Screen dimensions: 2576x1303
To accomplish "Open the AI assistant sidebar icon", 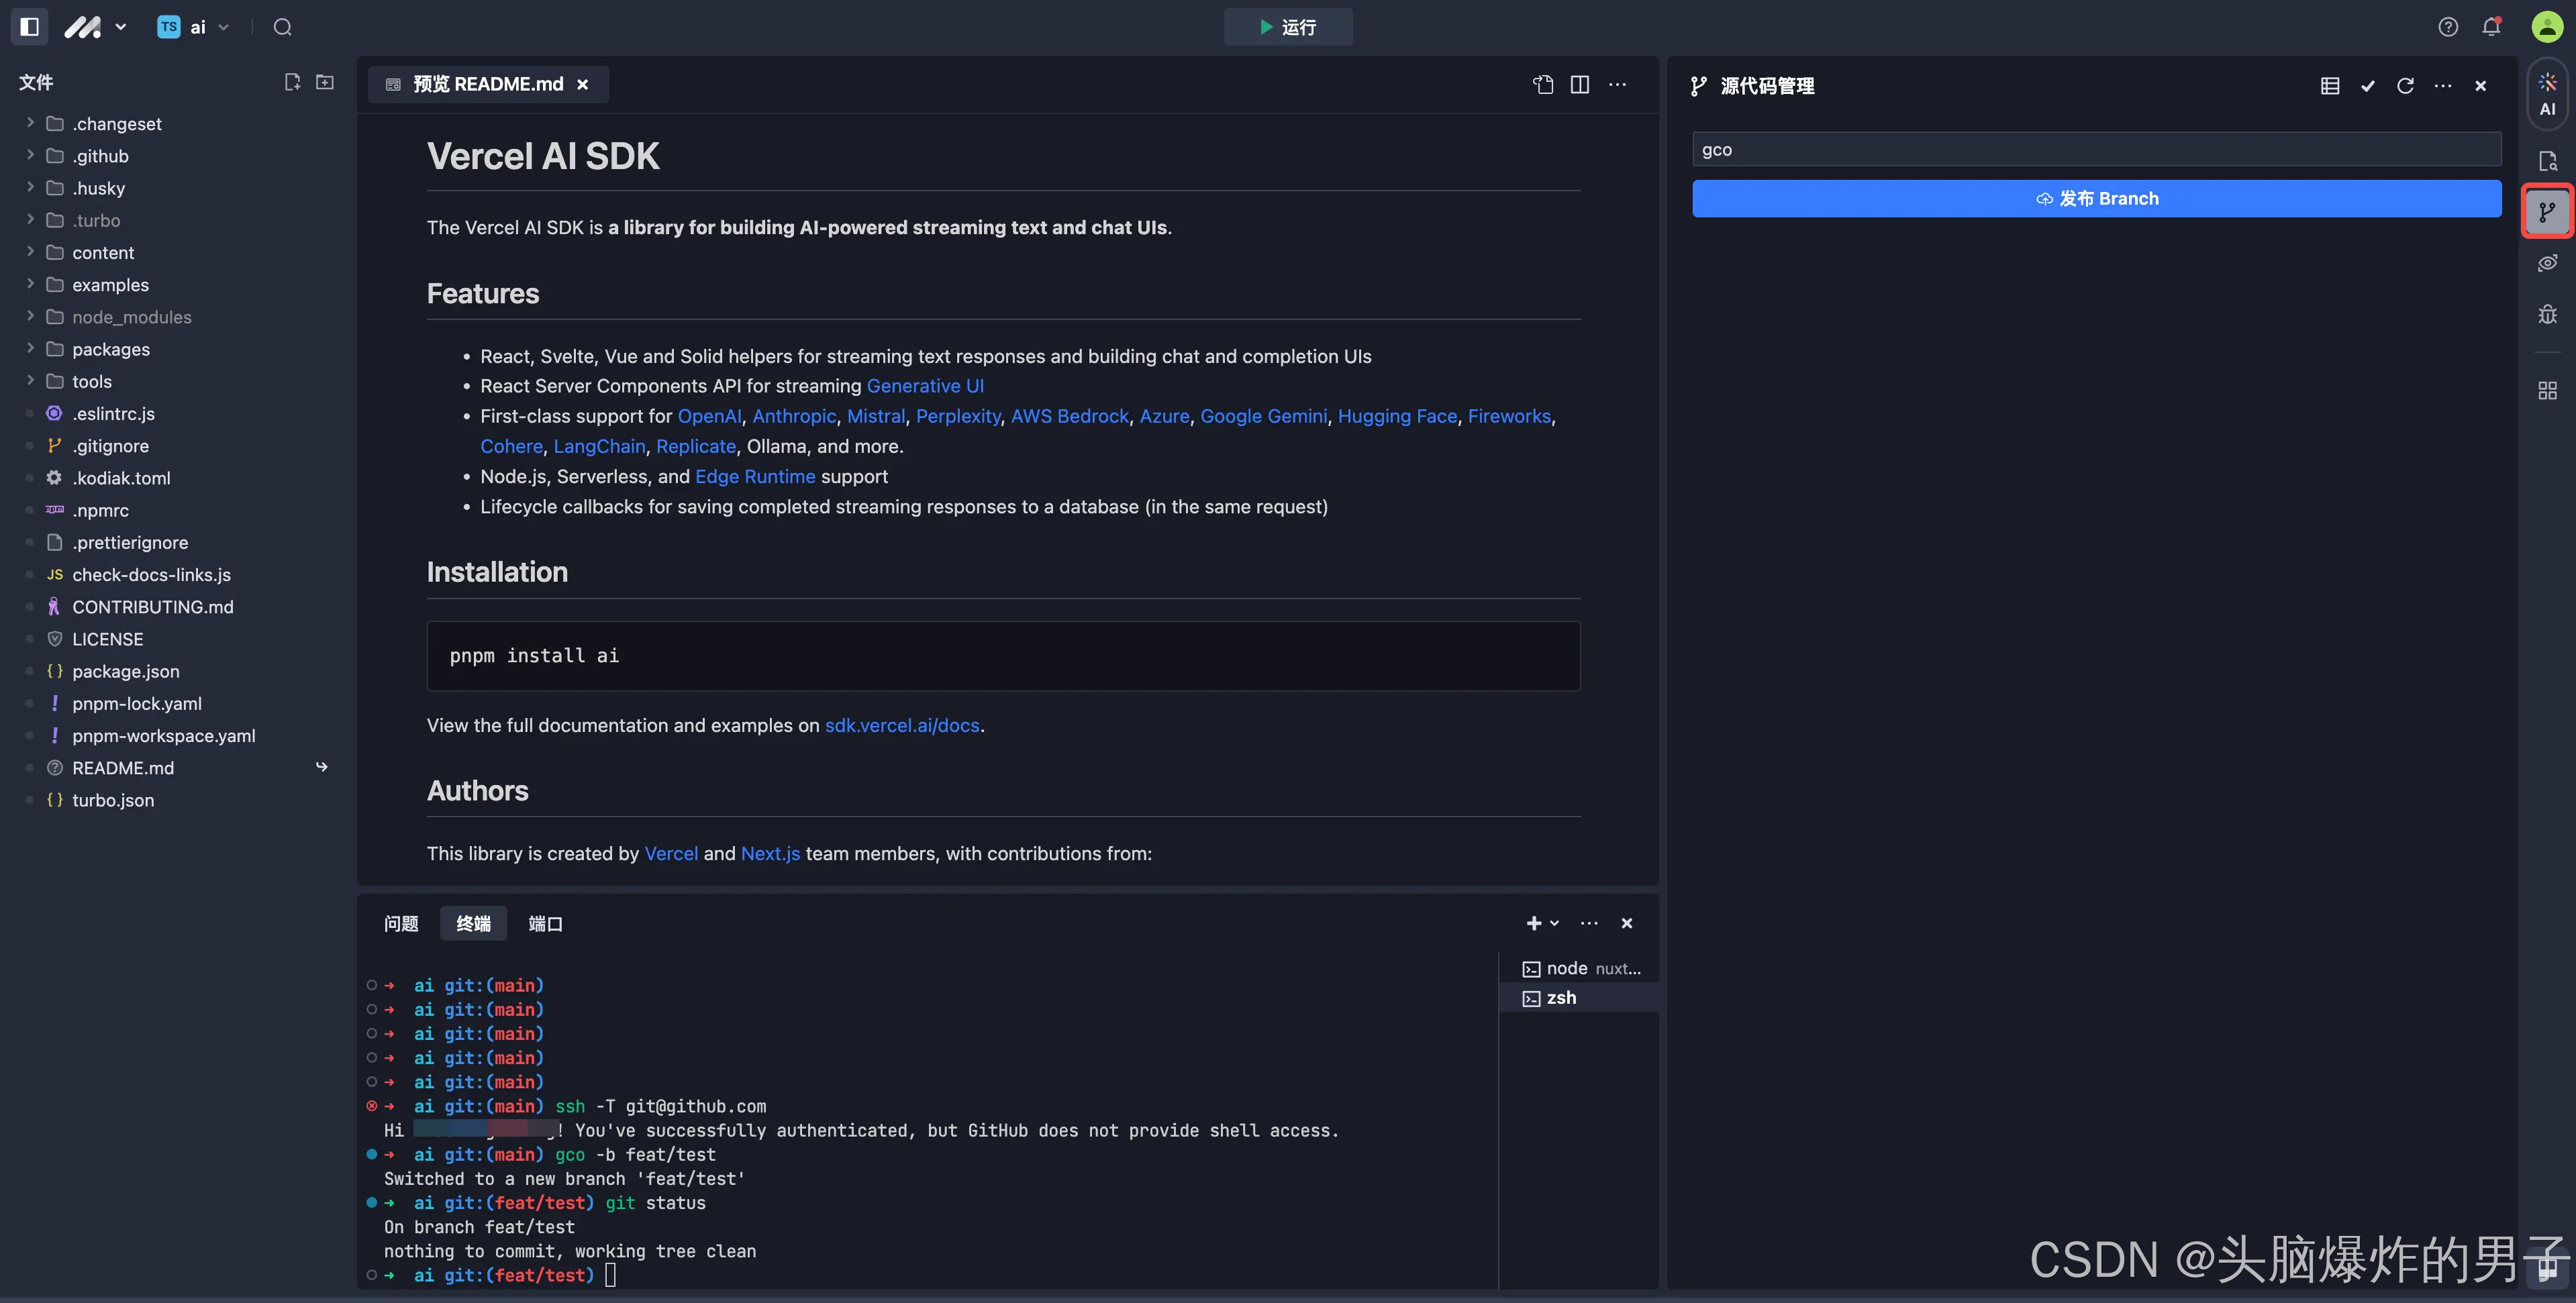I will pos(2547,94).
